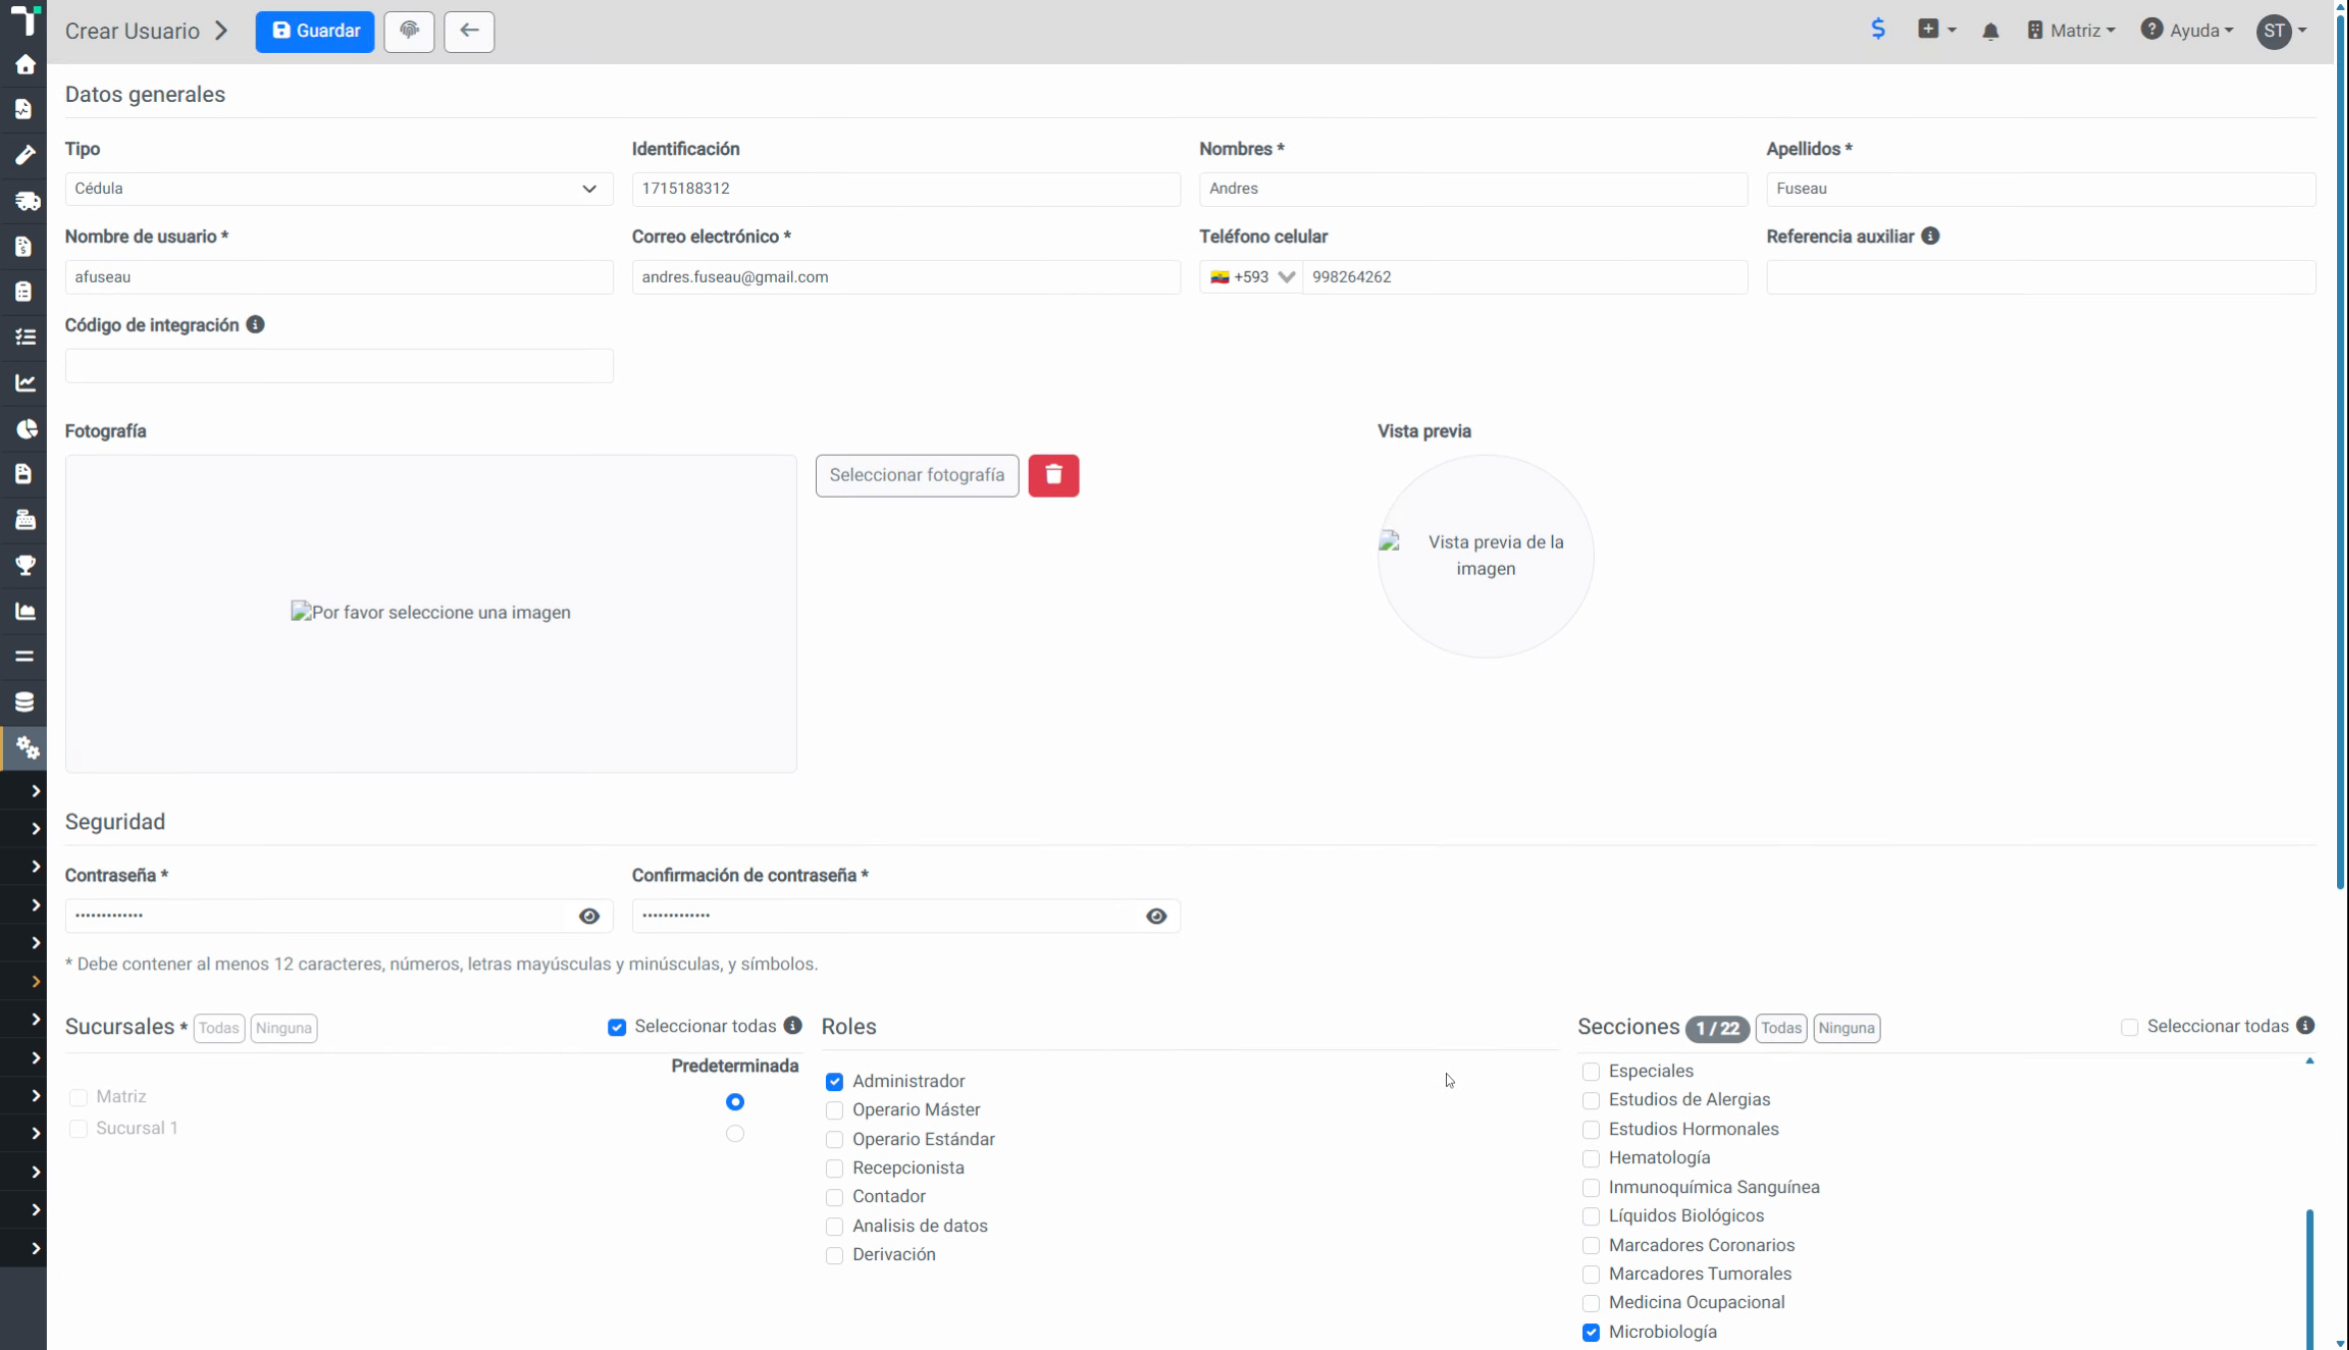Show password in Contraseña field
This screenshot has width=2349, height=1350.
pyautogui.click(x=589, y=916)
